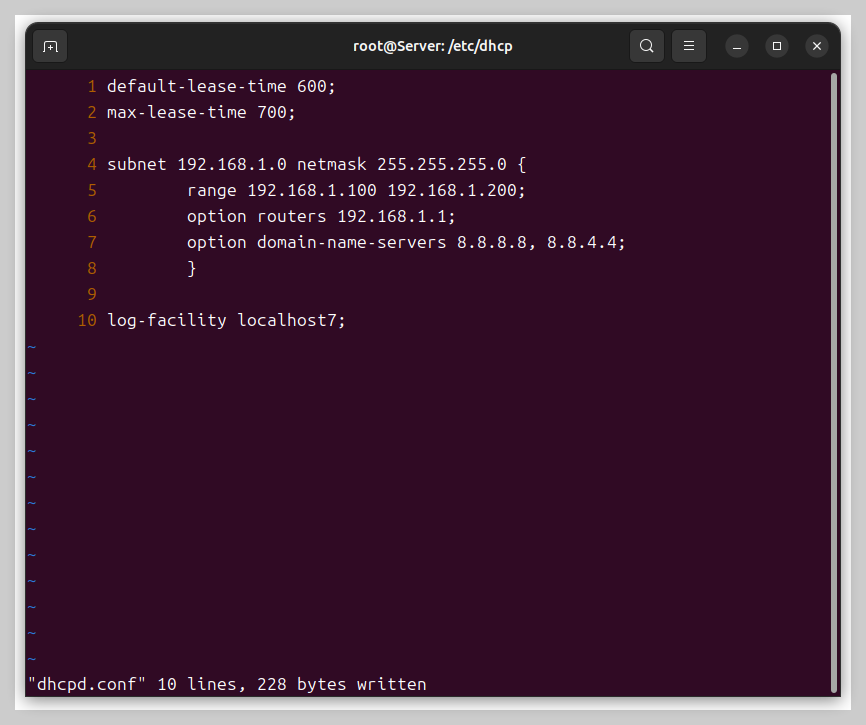This screenshot has height=725, width=866.
Task: Click on 'max-lease-time' in line 2
Action: coord(177,113)
